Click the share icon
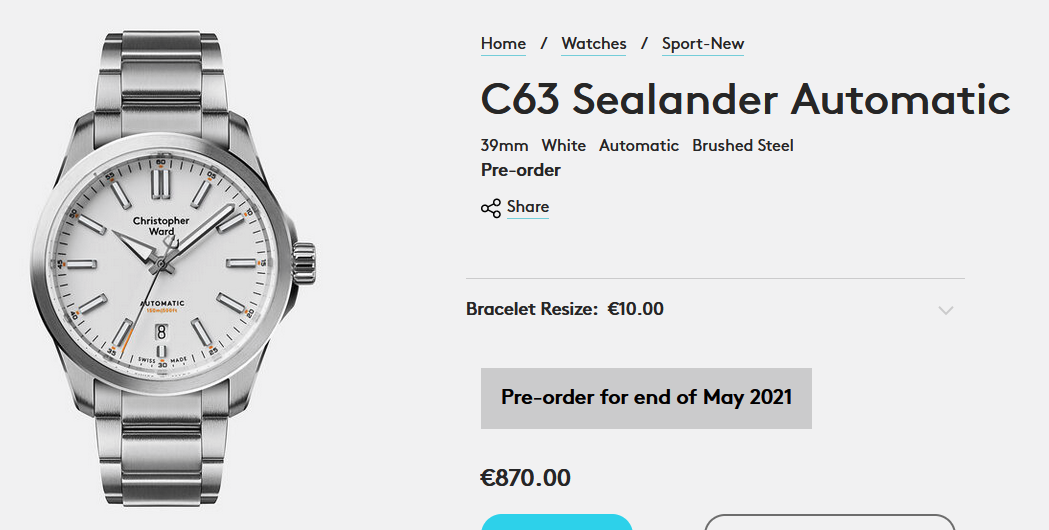This screenshot has height=530, width=1049. tap(490, 208)
